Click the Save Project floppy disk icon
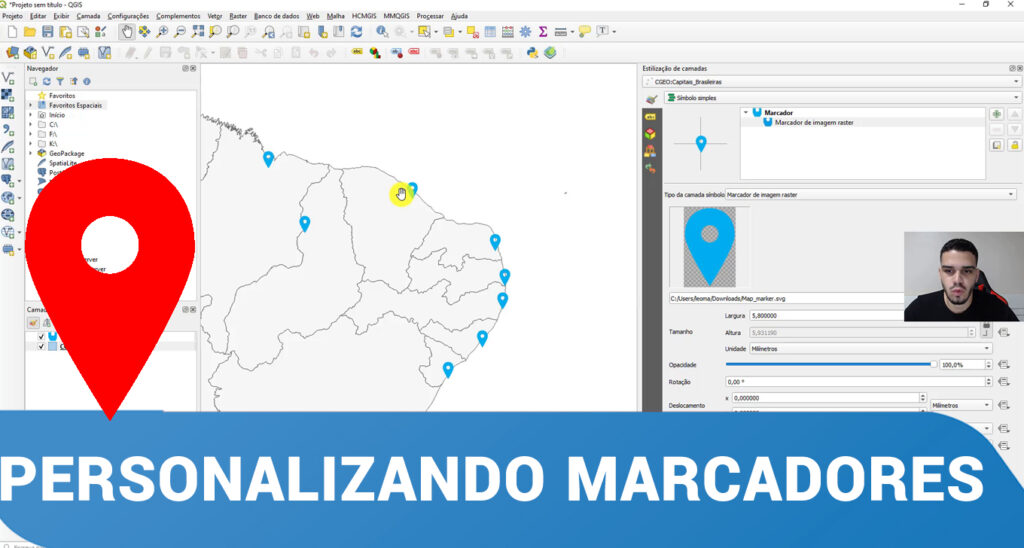 pyautogui.click(x=48, y=32)
